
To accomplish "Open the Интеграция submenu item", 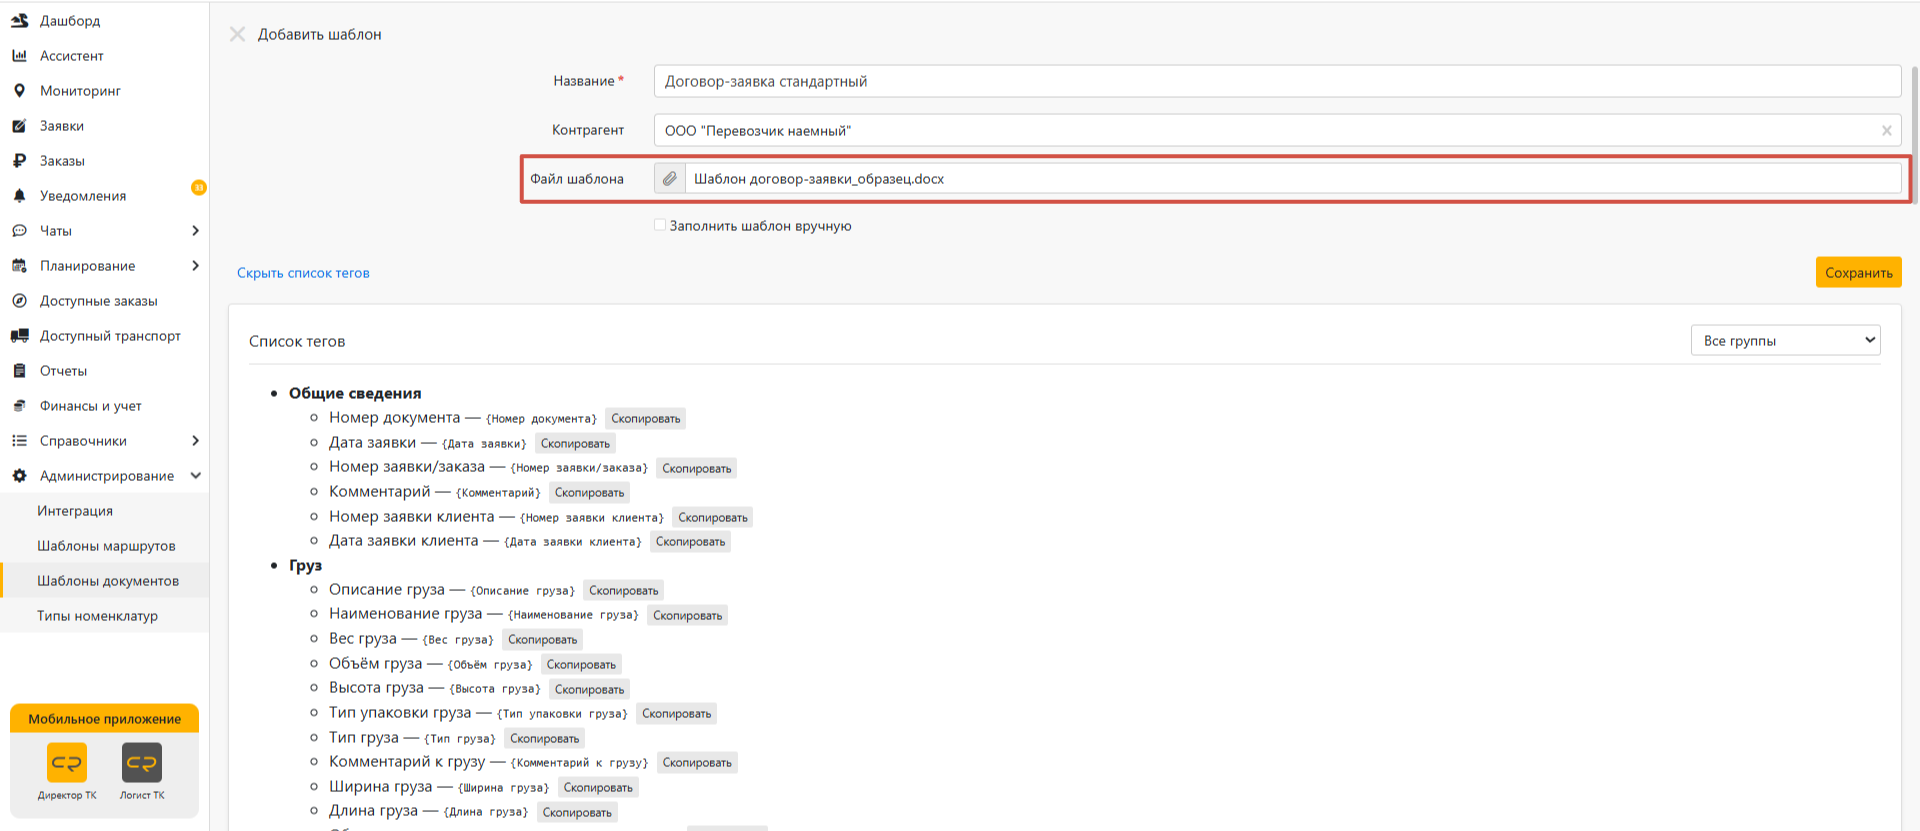I will (105, 510).
